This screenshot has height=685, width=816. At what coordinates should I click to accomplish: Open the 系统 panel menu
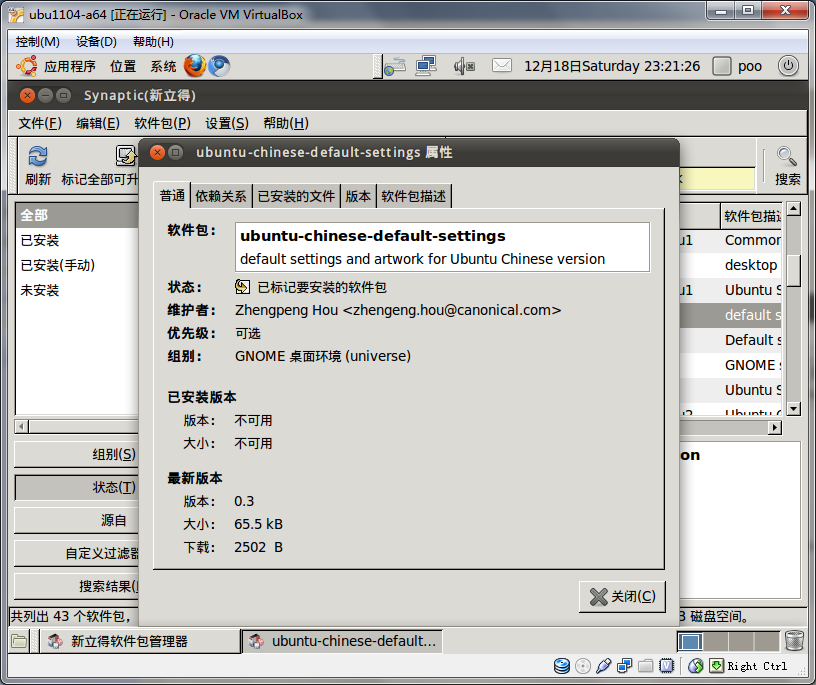(163, 66)
